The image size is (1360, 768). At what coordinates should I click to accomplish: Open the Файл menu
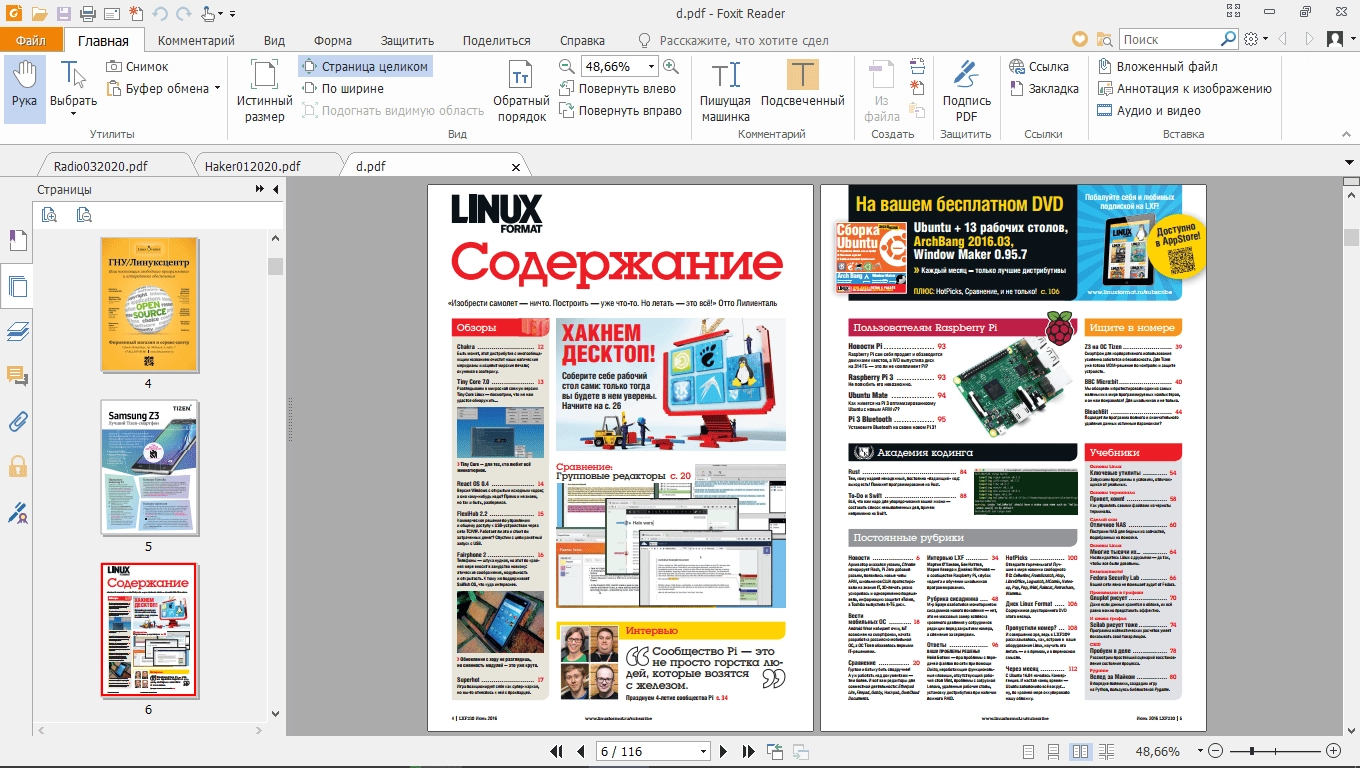point(31,40)
